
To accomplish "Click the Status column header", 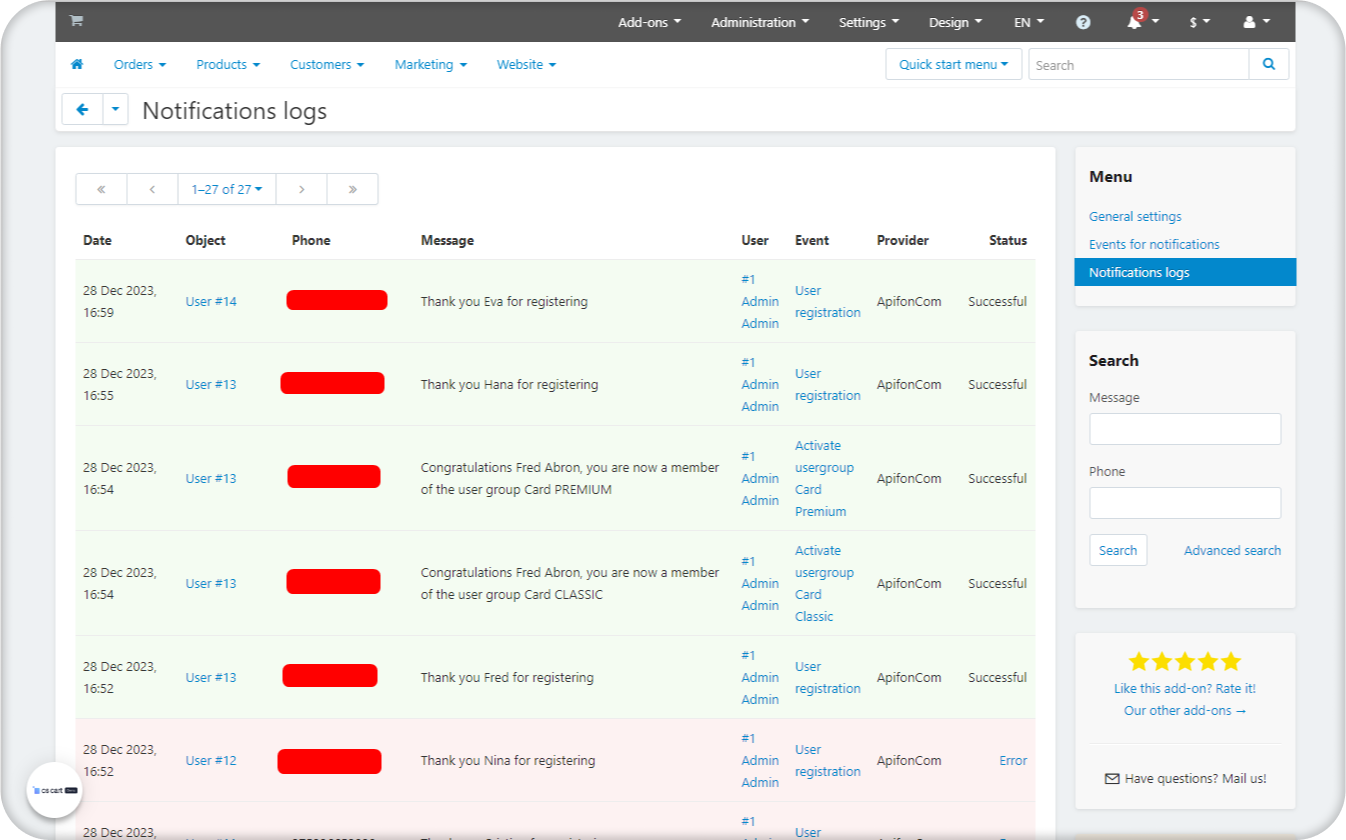I will click(x=1008, y=240).
